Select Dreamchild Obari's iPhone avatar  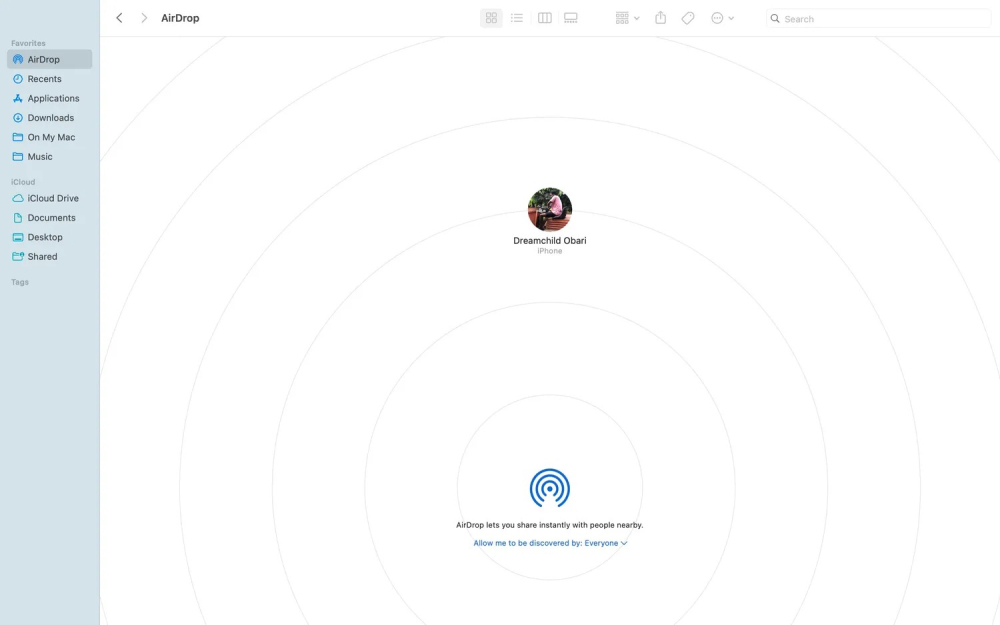coord(549,210)
